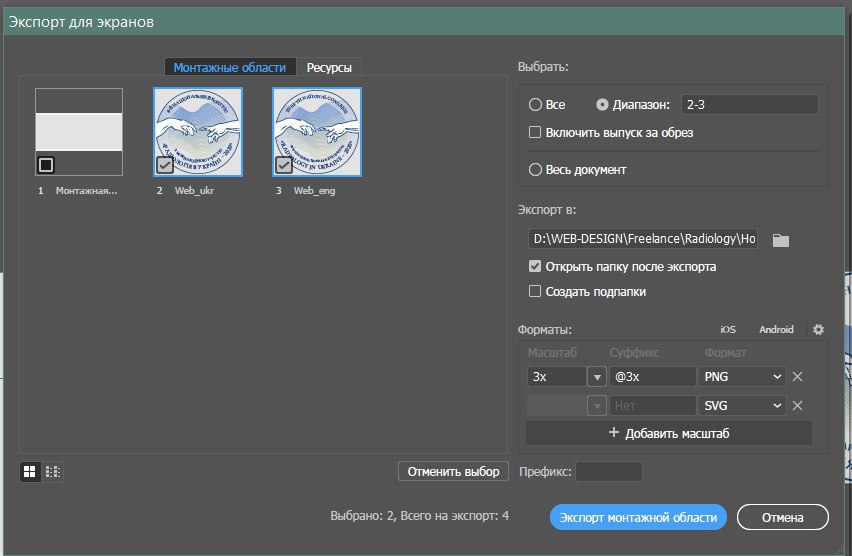Click the export path field
The image size is (852, 556).
[x=643, y=239]
